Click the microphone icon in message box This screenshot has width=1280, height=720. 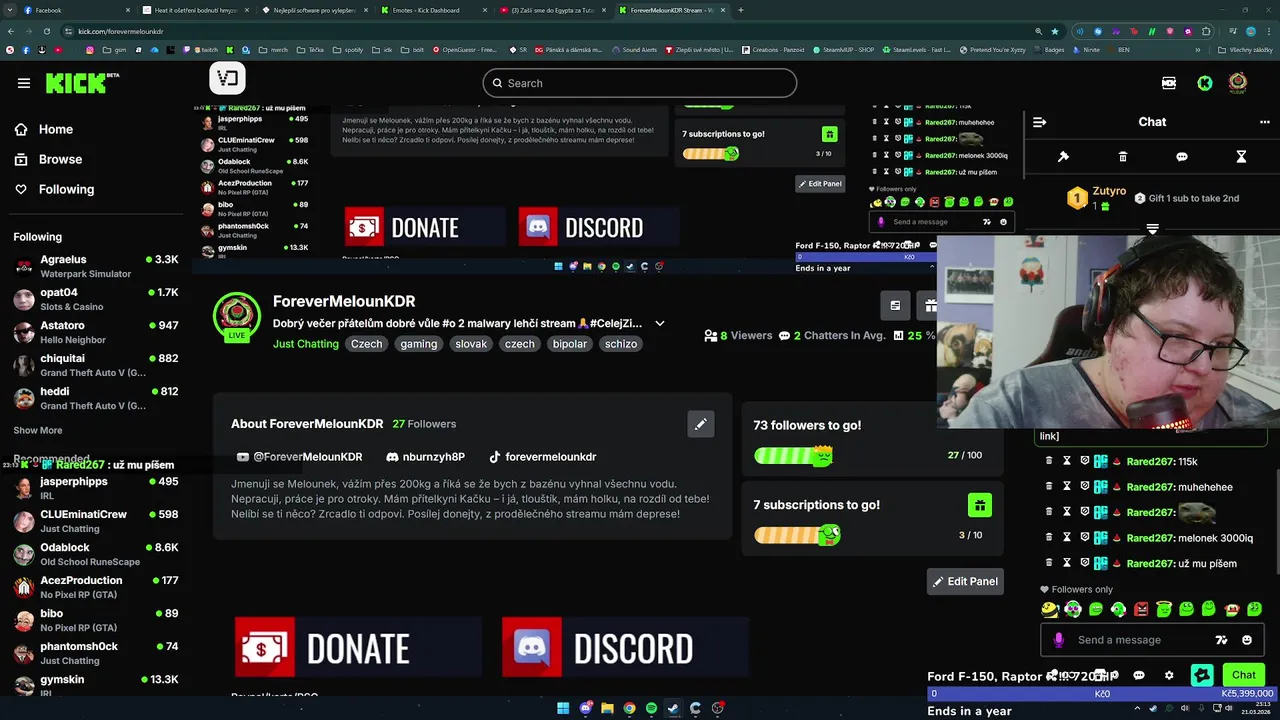coord(1059,640)
